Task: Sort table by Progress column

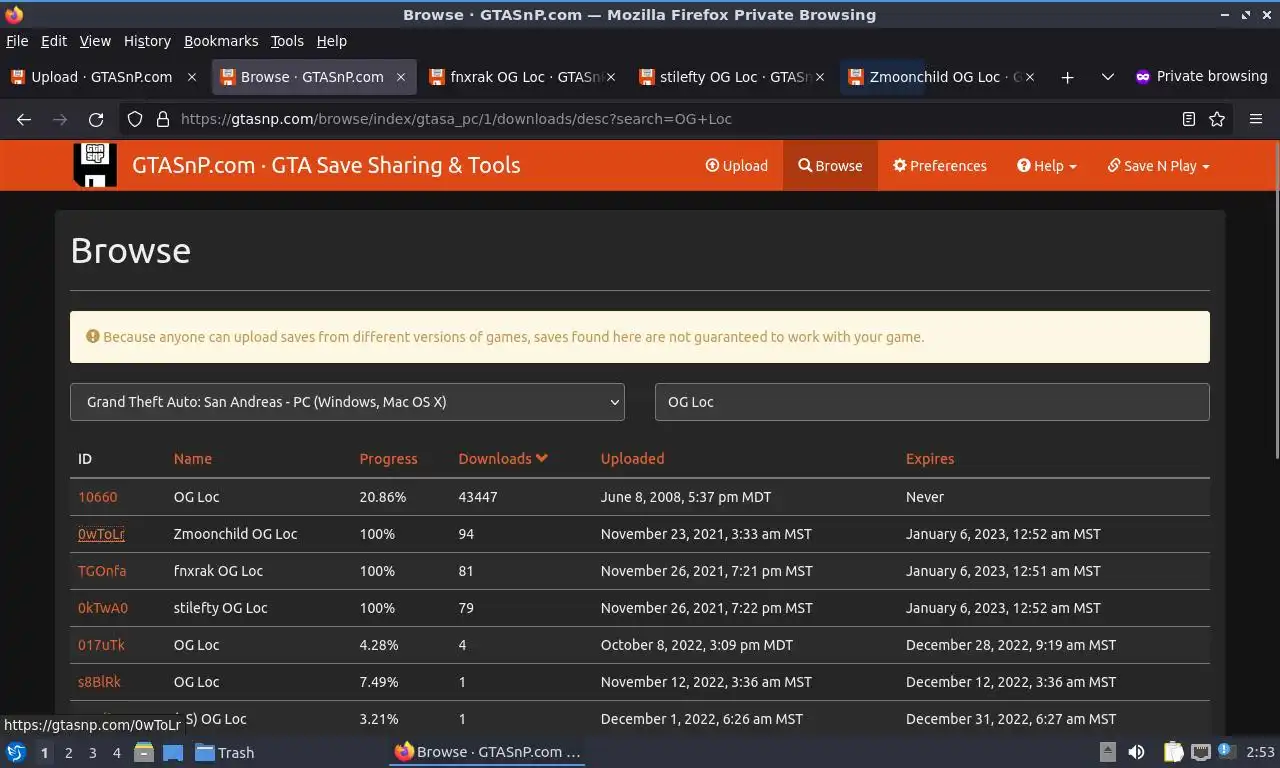Action: pos(389,459)
